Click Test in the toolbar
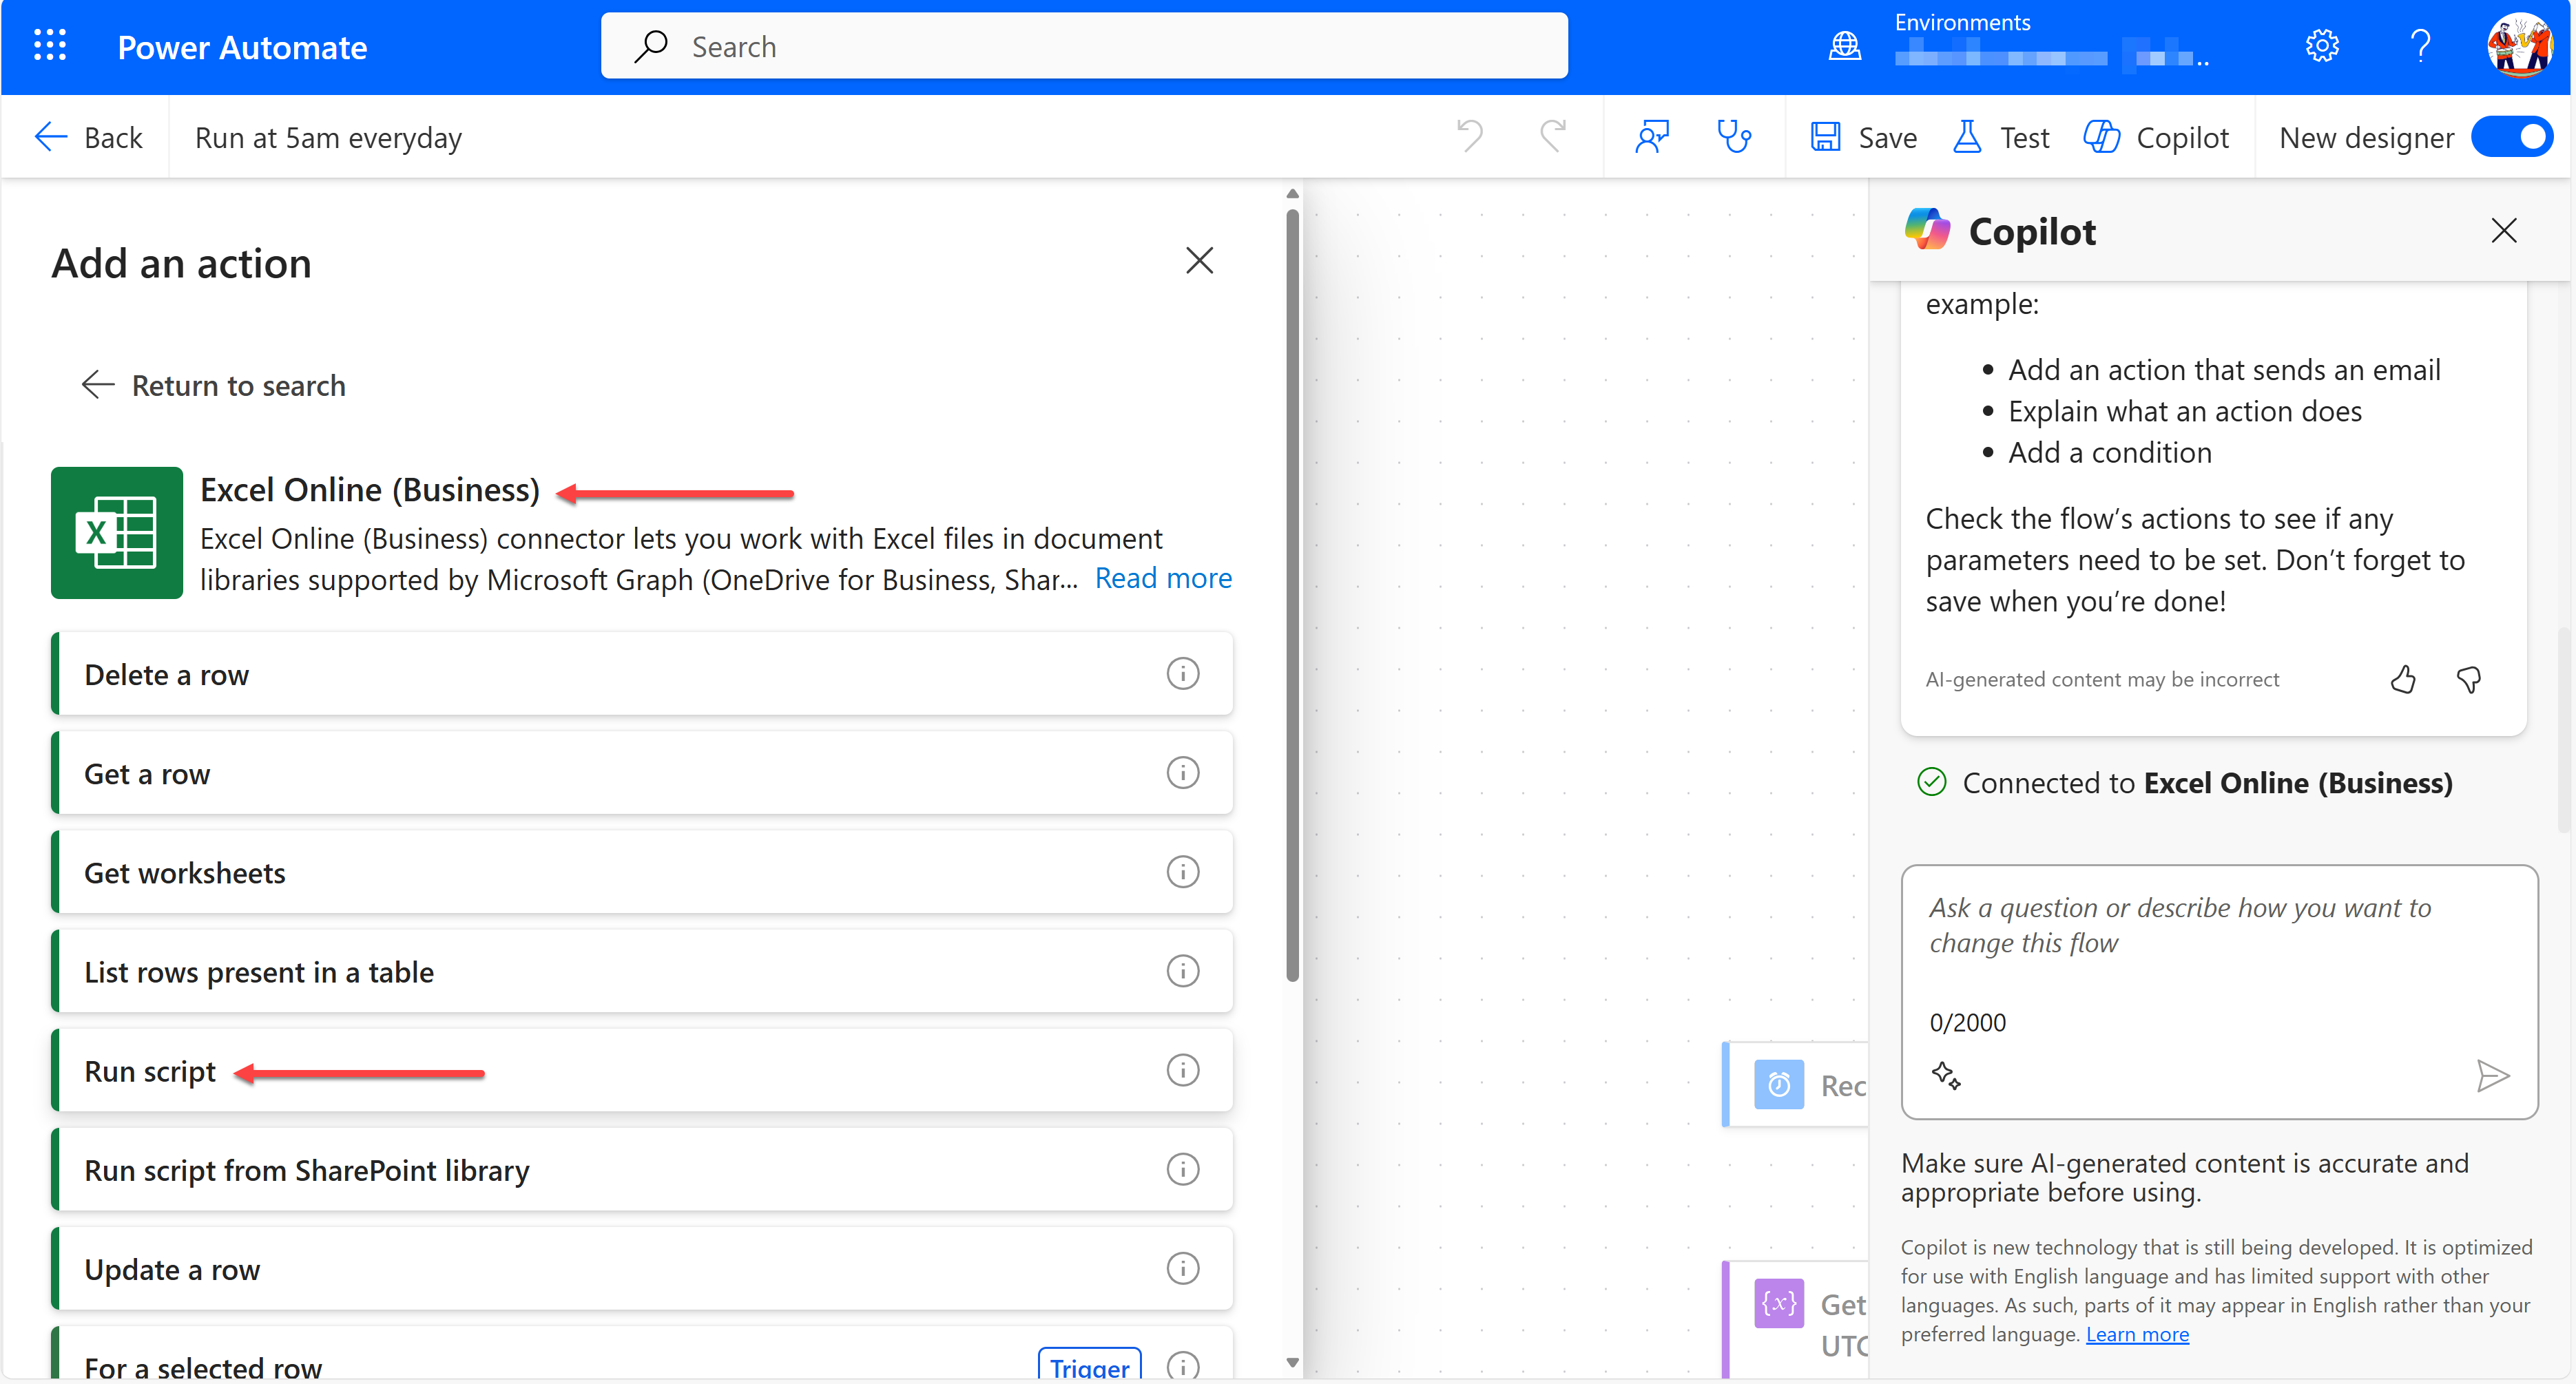This screenshot has height=1384, width=2576. [2001, 137]
